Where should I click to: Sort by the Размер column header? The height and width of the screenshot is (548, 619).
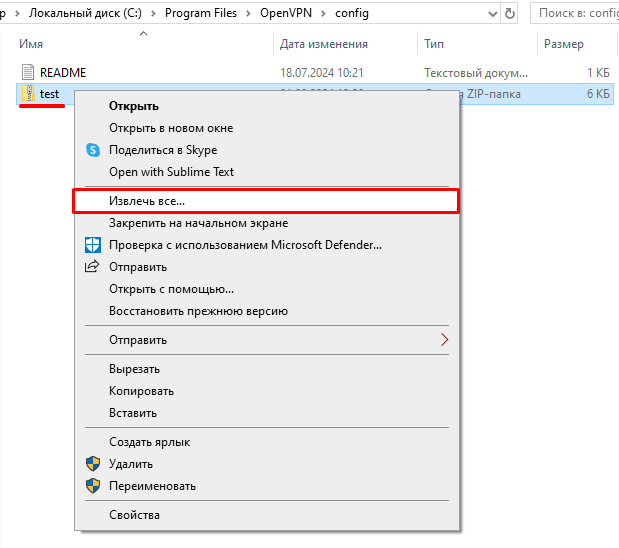tap(563, 44)
